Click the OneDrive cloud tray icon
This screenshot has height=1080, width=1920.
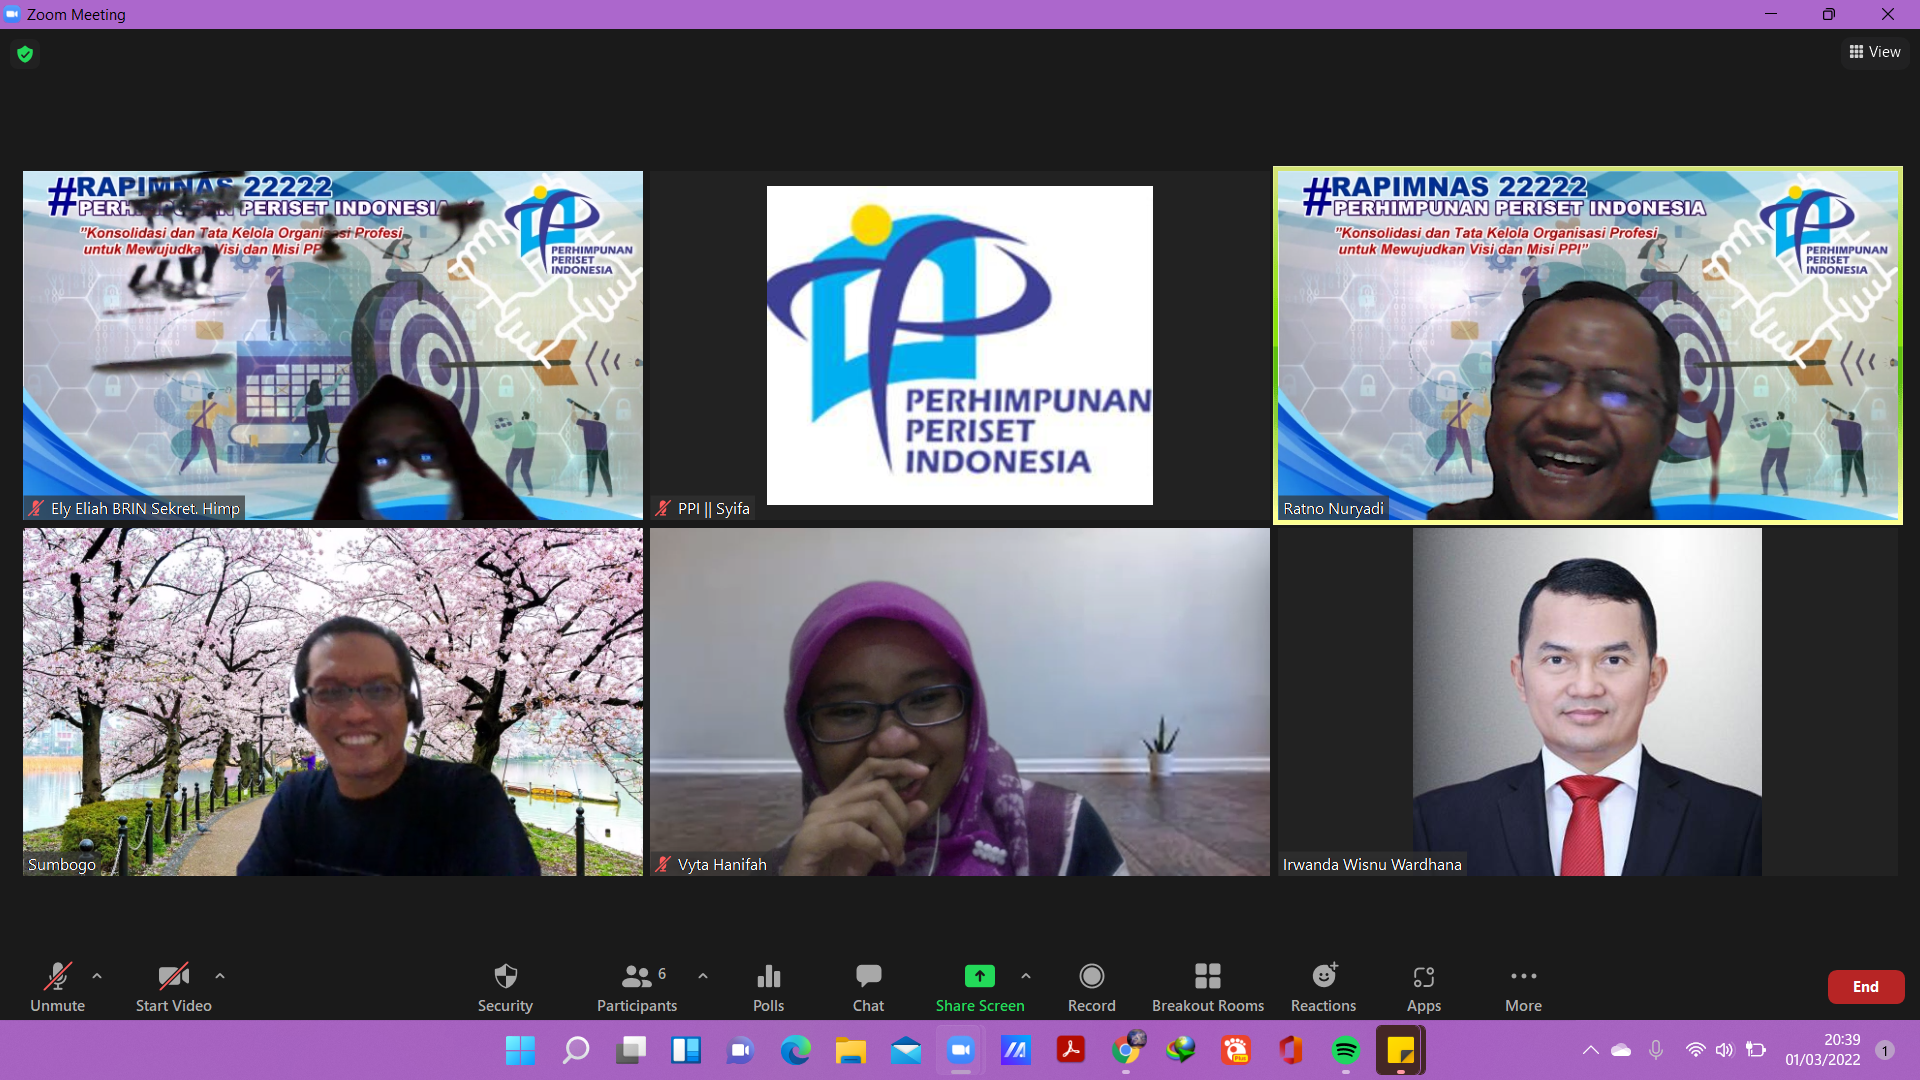(x=1621, y=1050)
